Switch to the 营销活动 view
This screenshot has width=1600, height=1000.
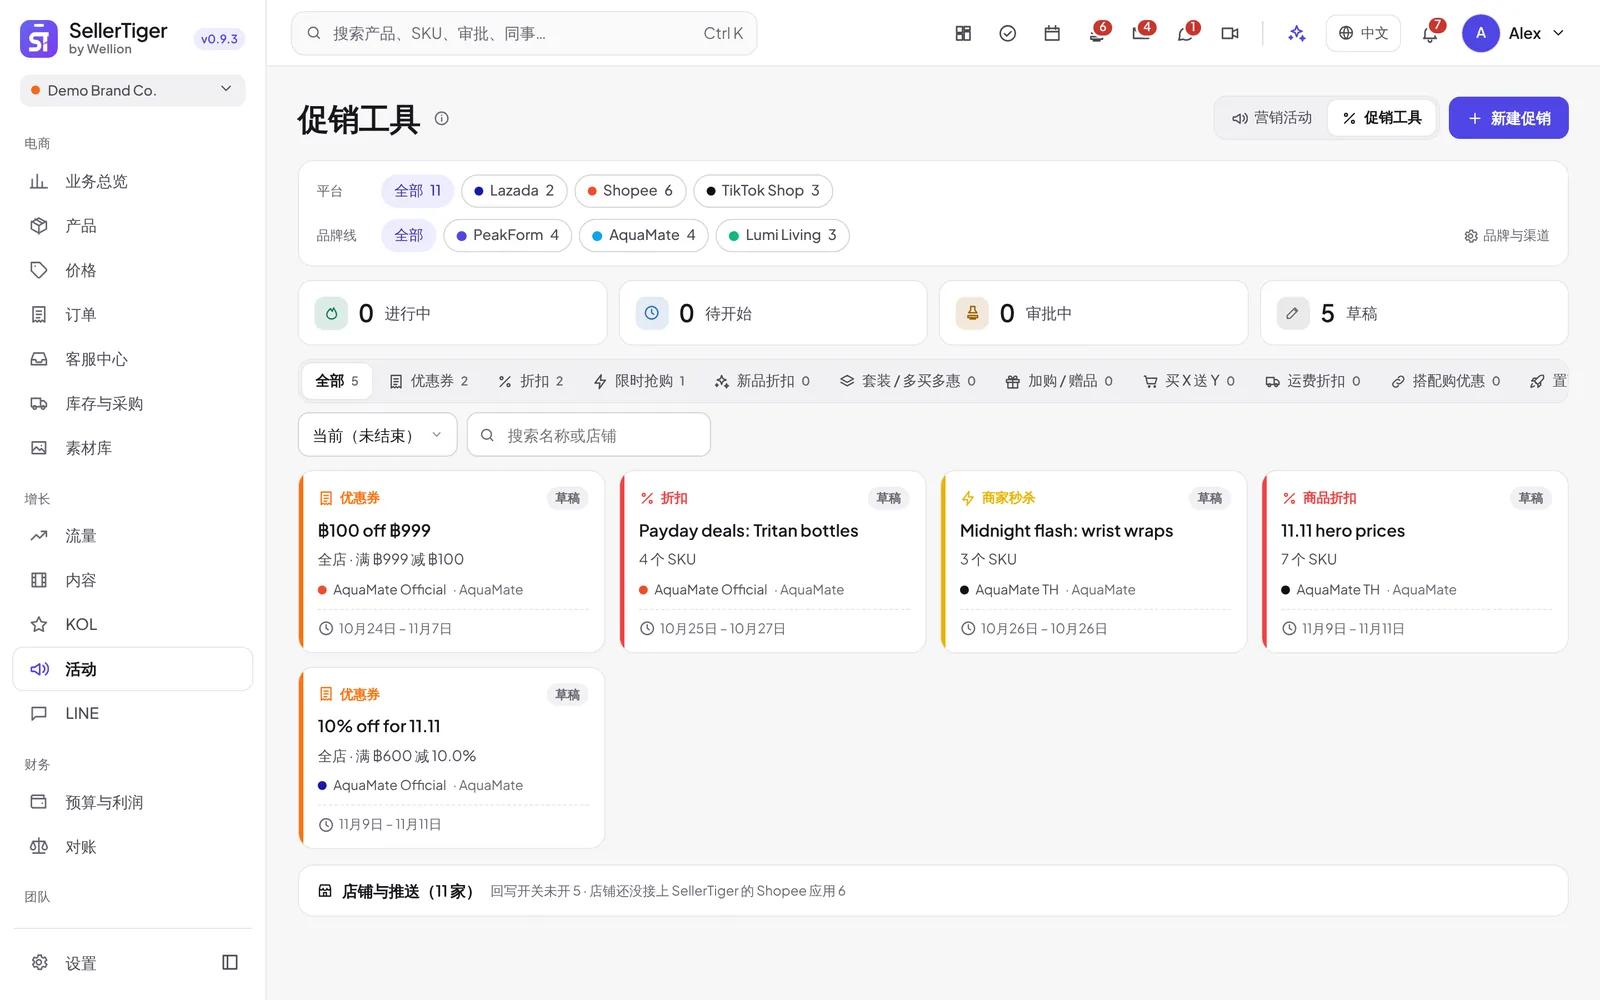(x=1272, y=118)
